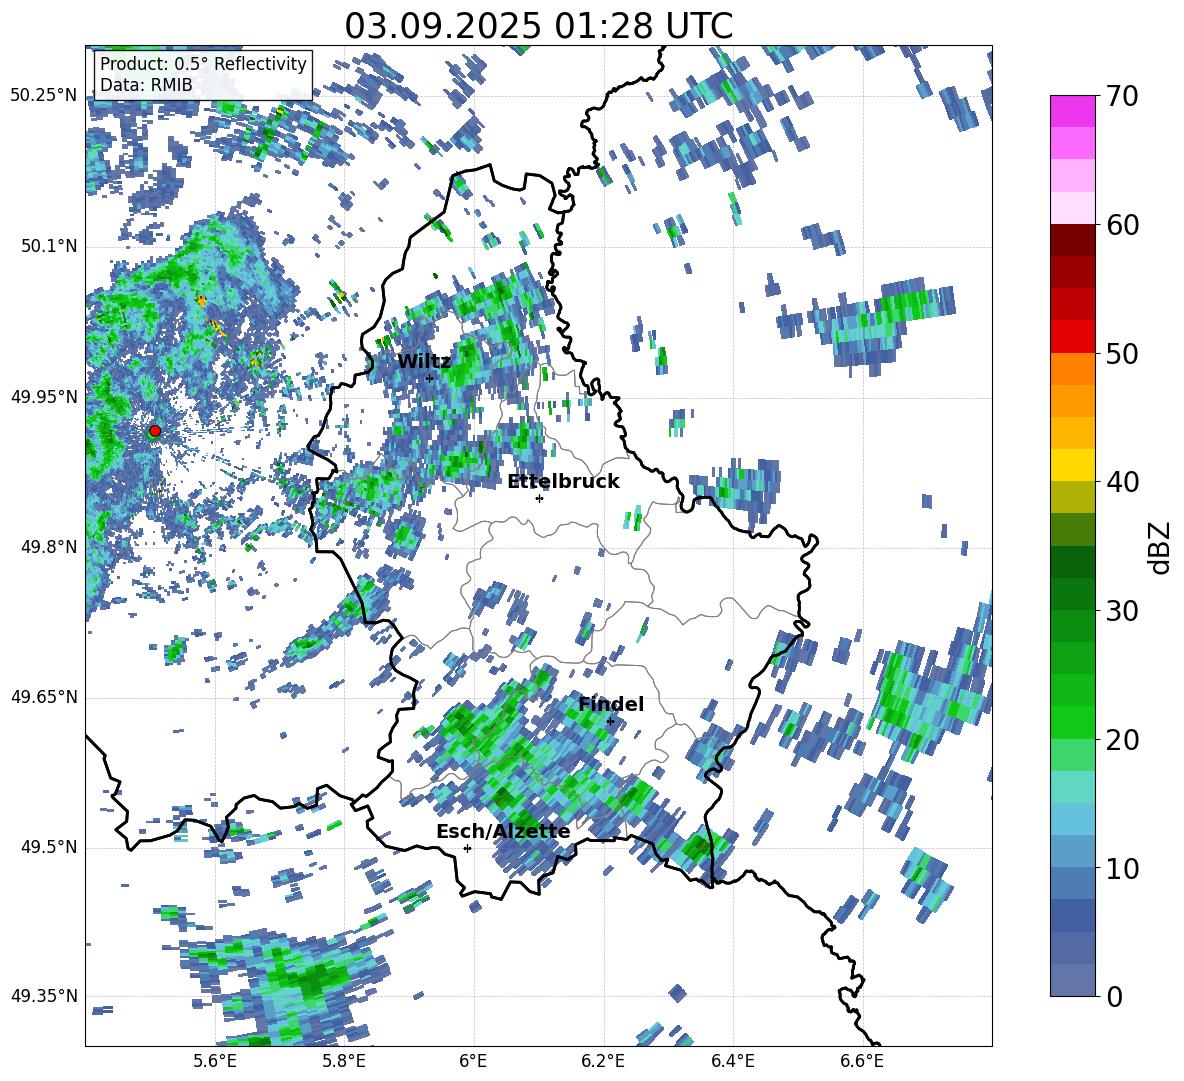Click the 6.4°E longitude label

pyautogui.click(x=732, y=1061)
